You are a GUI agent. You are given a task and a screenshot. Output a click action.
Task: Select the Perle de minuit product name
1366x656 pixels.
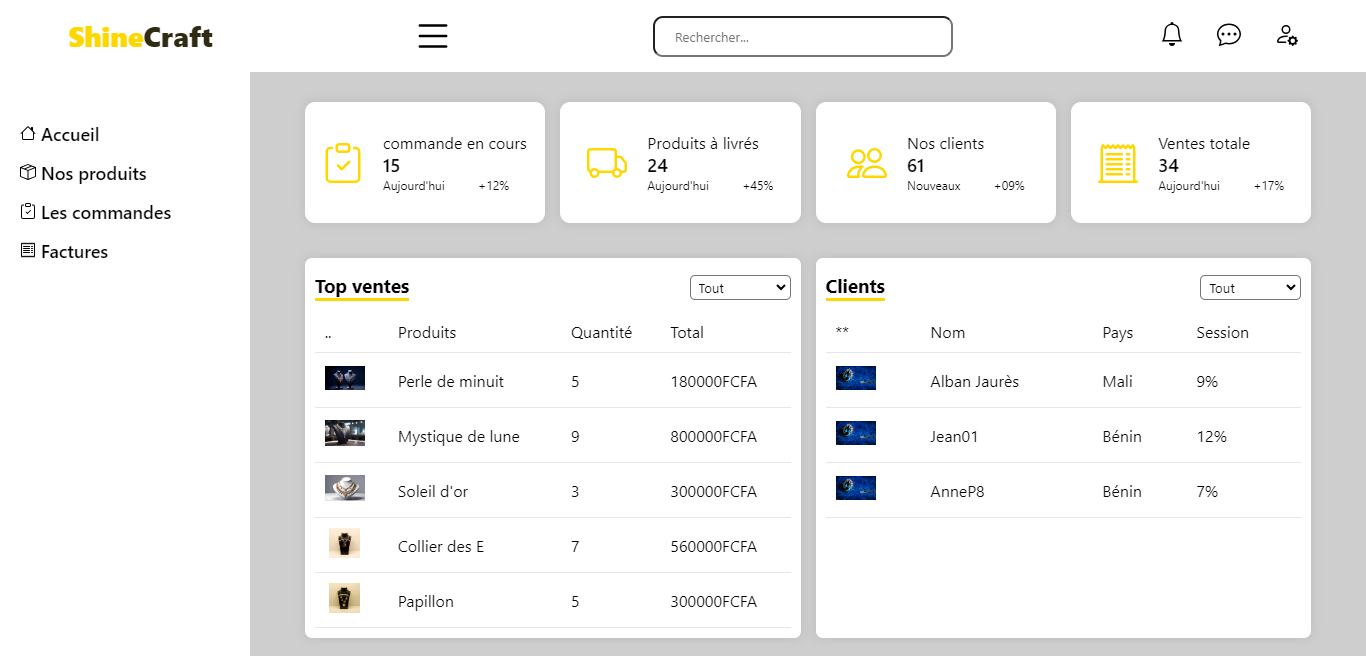451,382
